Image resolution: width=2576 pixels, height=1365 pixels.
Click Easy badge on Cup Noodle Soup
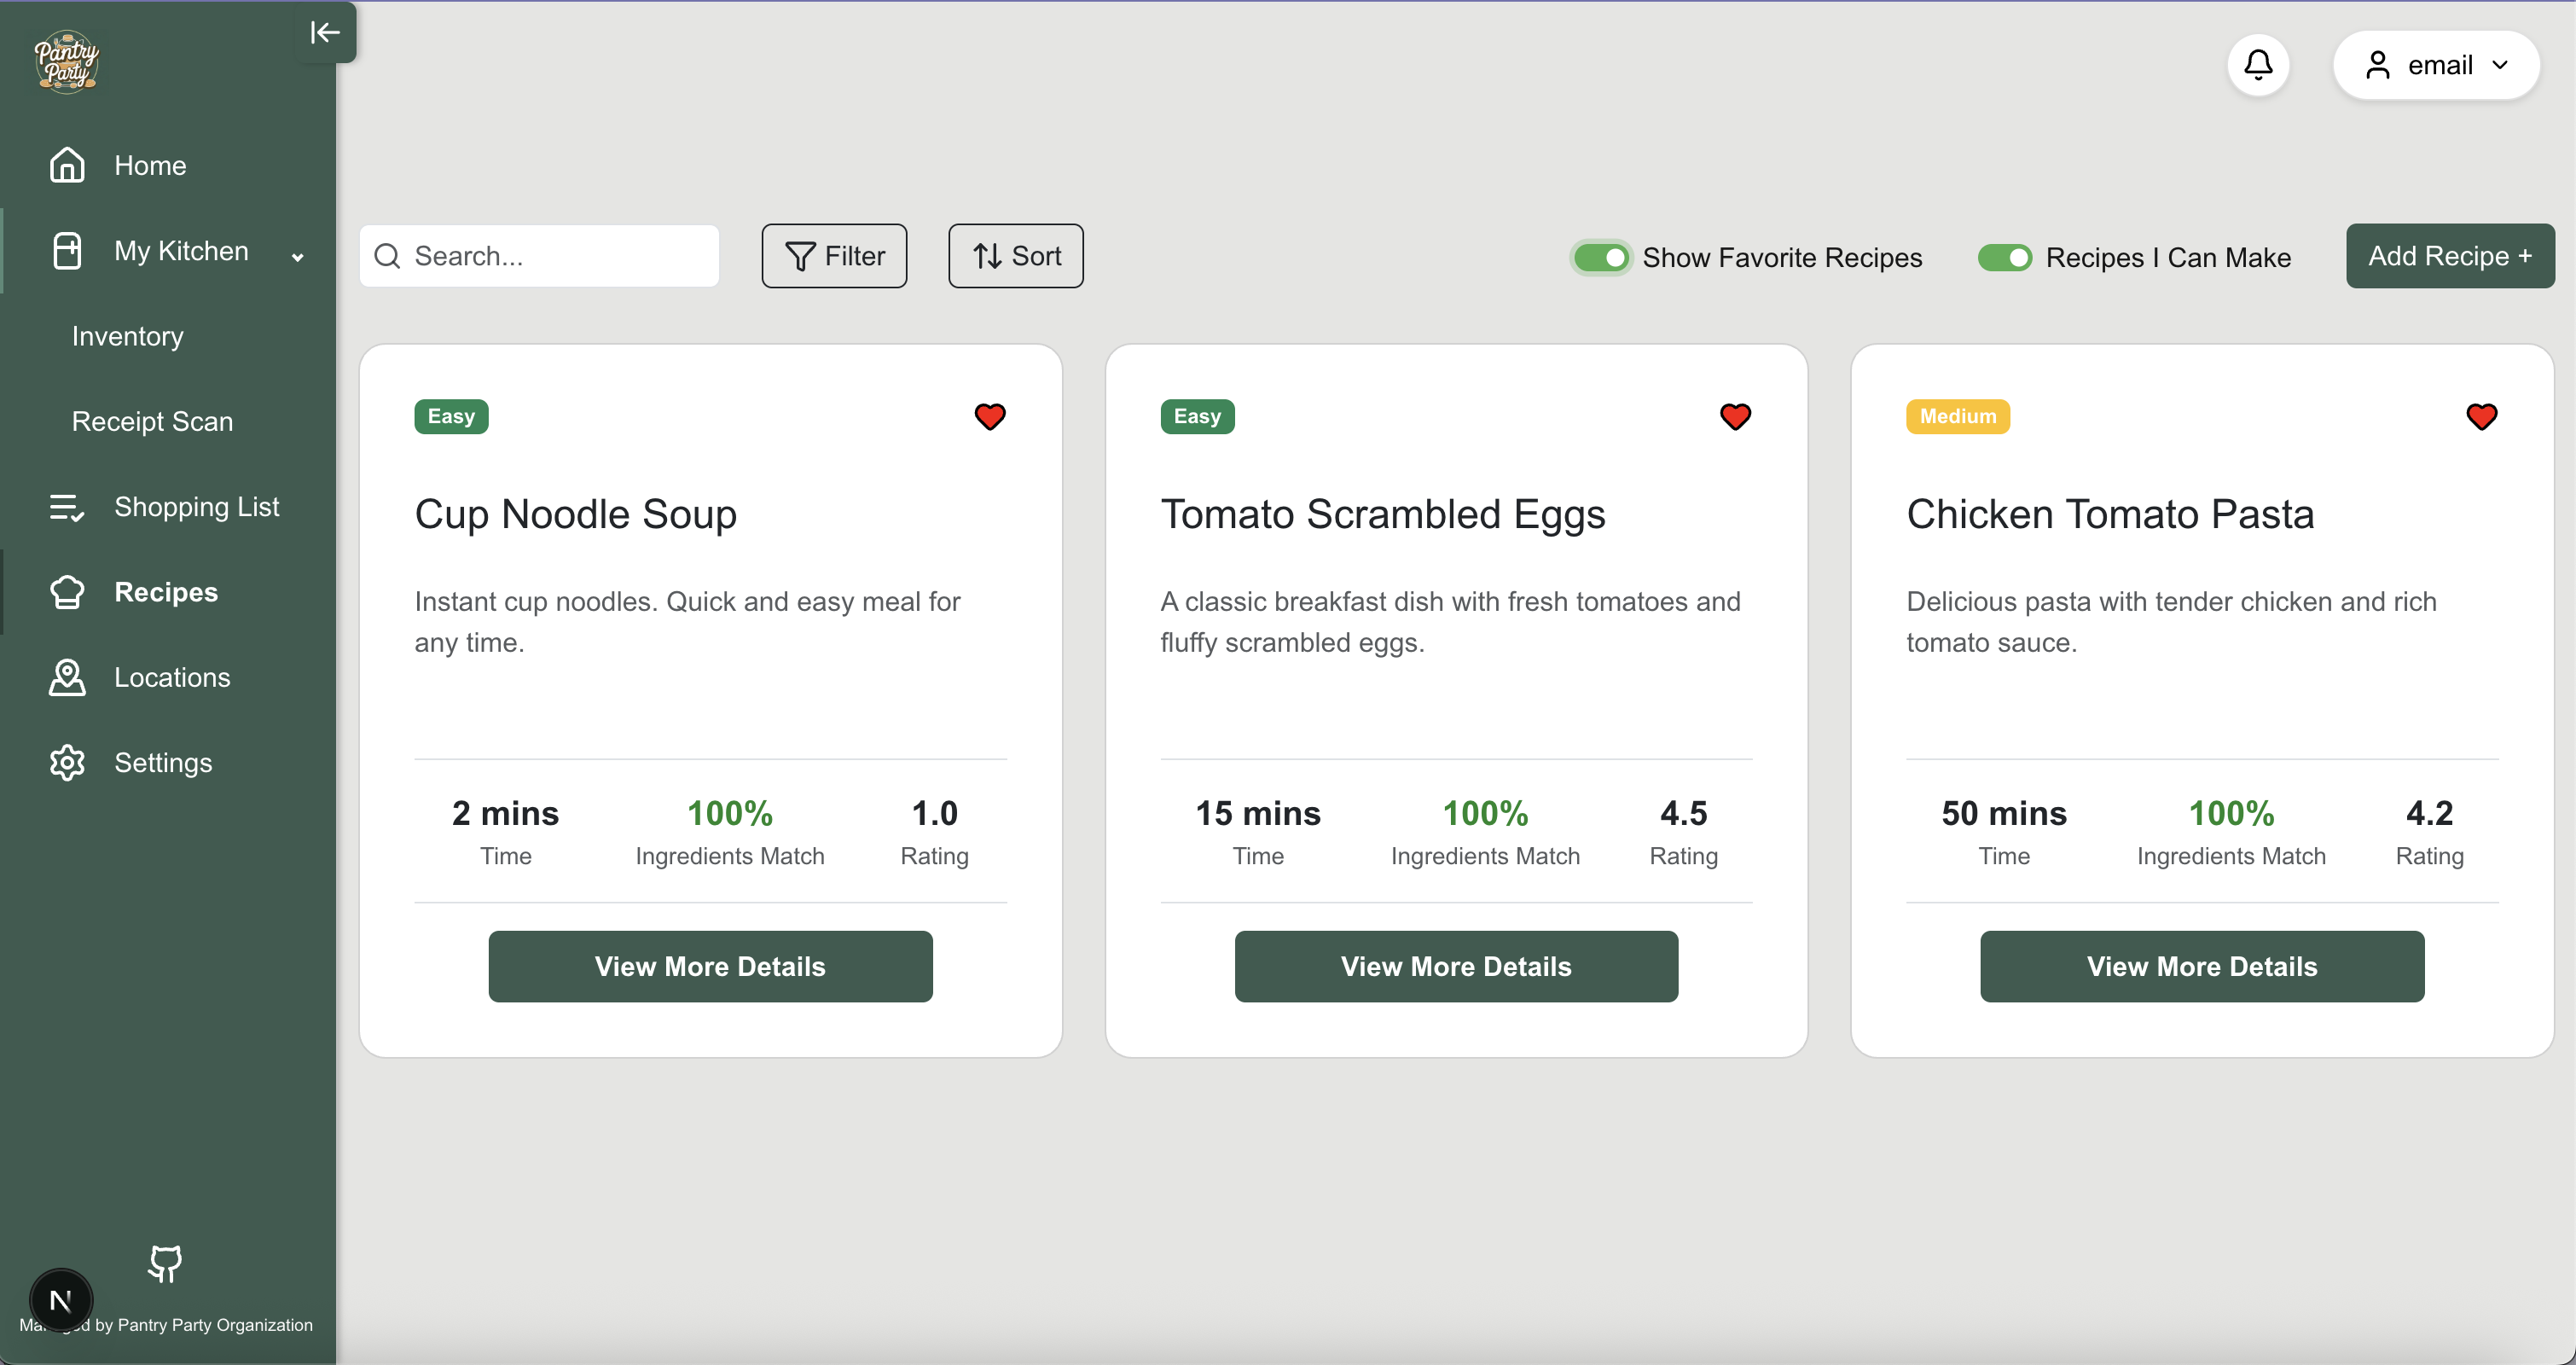451,416
